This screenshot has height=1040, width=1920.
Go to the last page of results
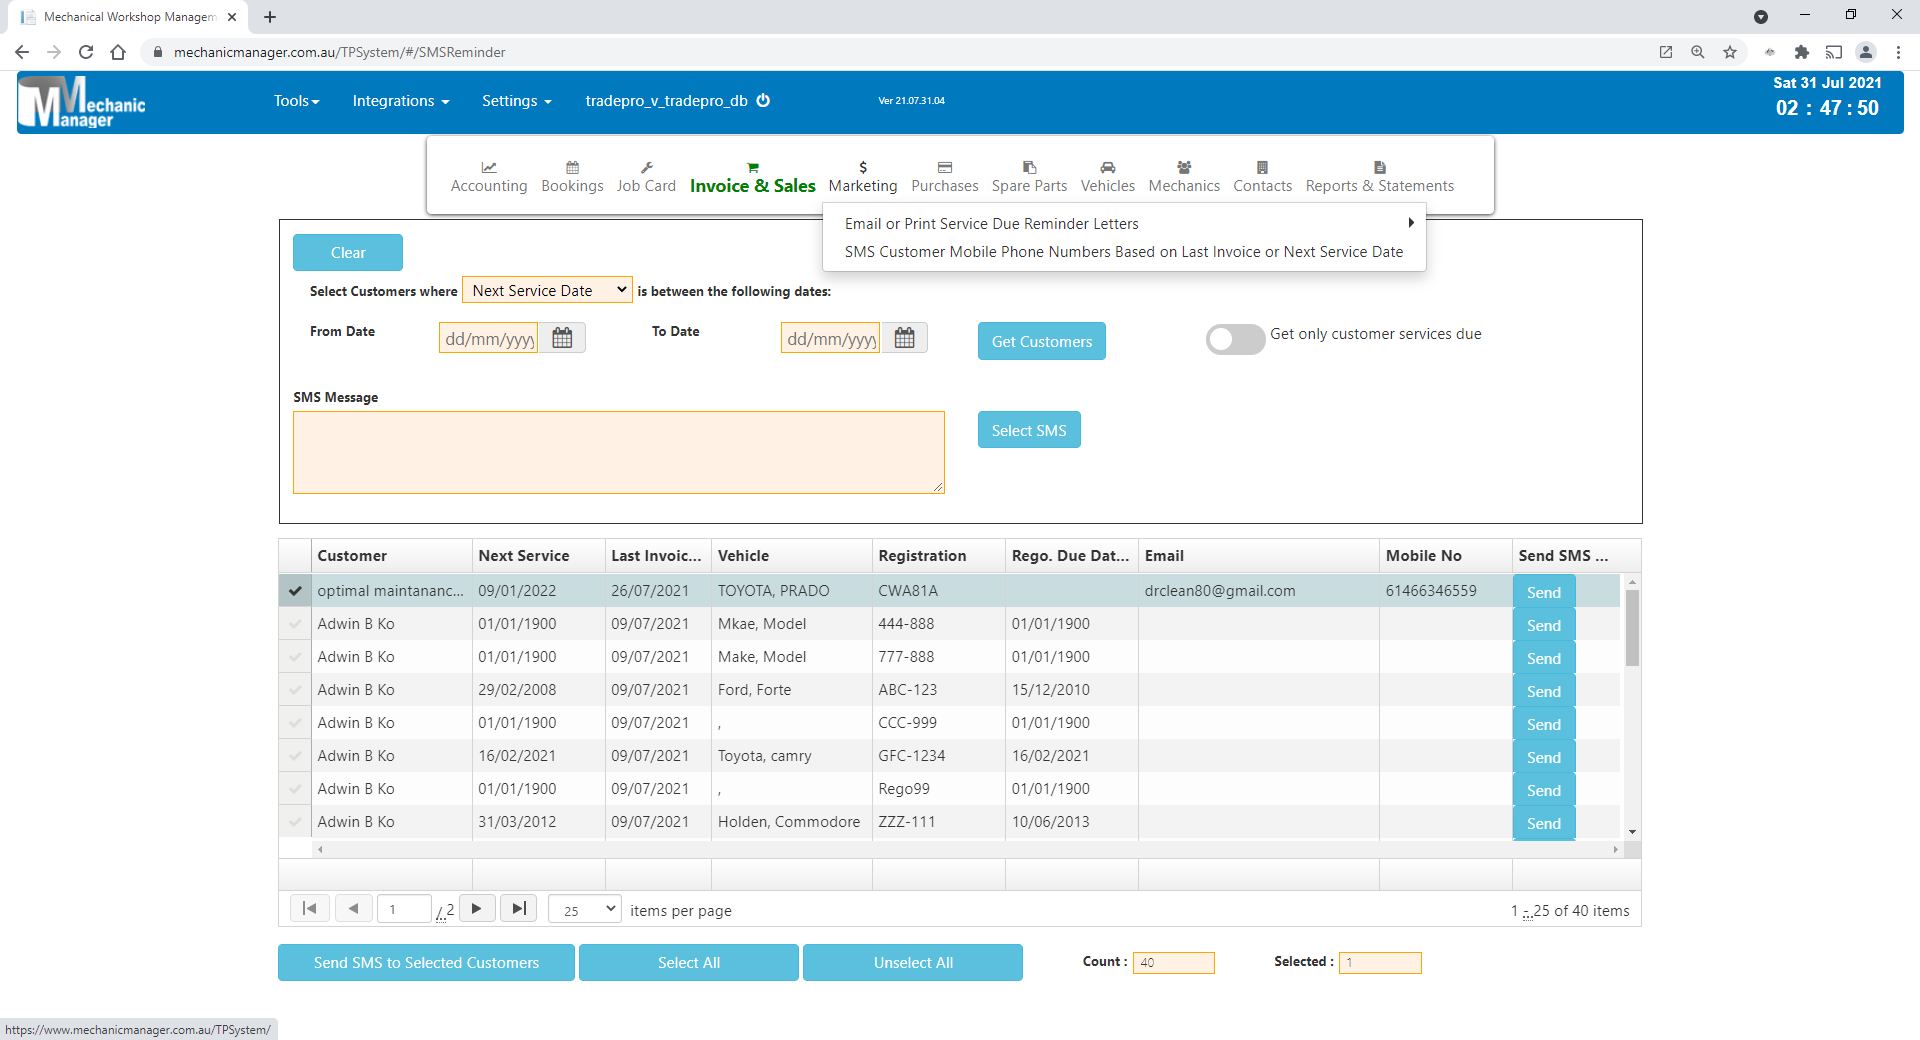tap(518, 909)
